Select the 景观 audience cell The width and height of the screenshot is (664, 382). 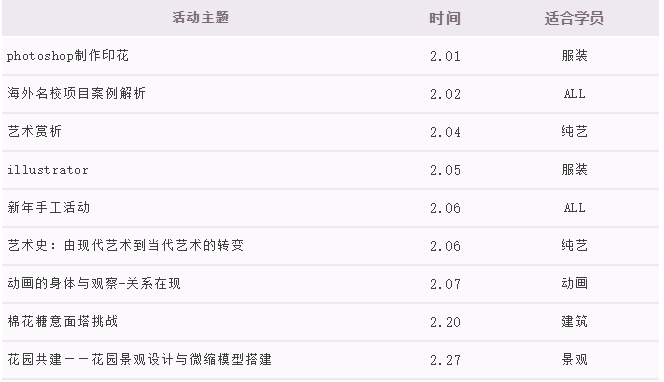575,360
